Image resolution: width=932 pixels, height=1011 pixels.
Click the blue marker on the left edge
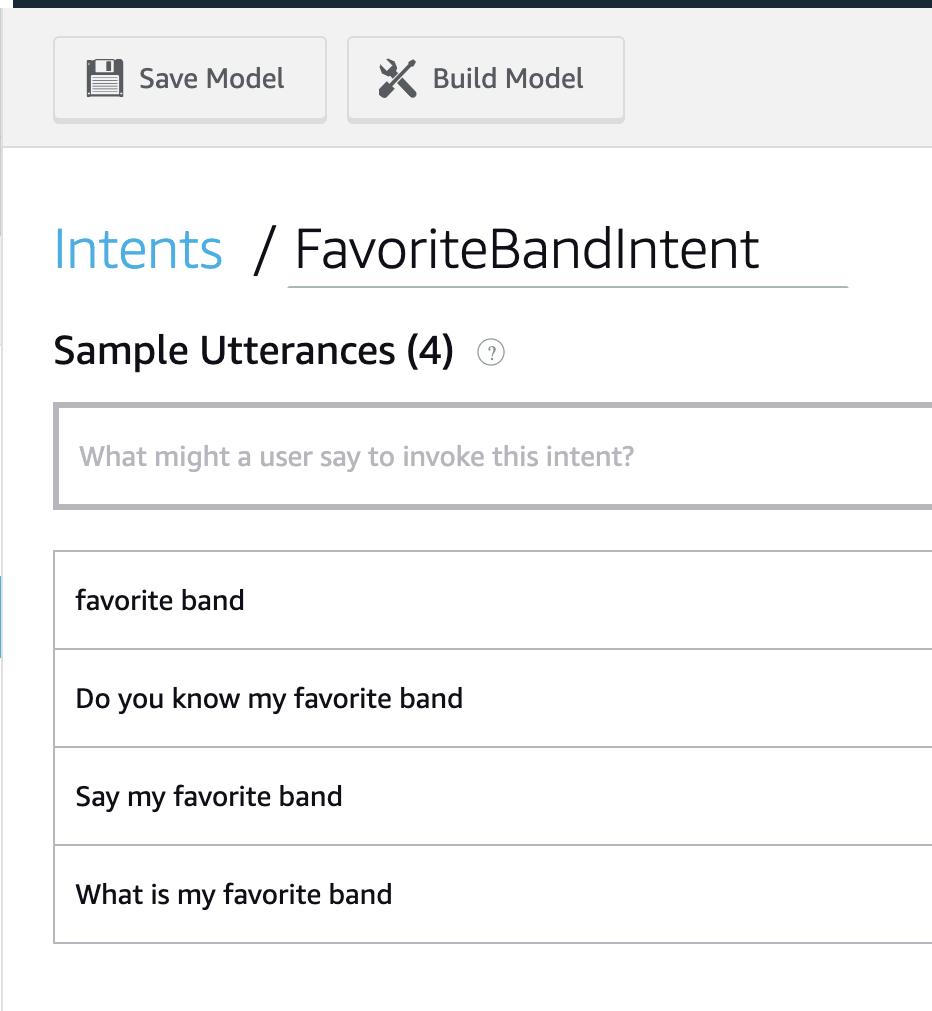tap(1, 616)
